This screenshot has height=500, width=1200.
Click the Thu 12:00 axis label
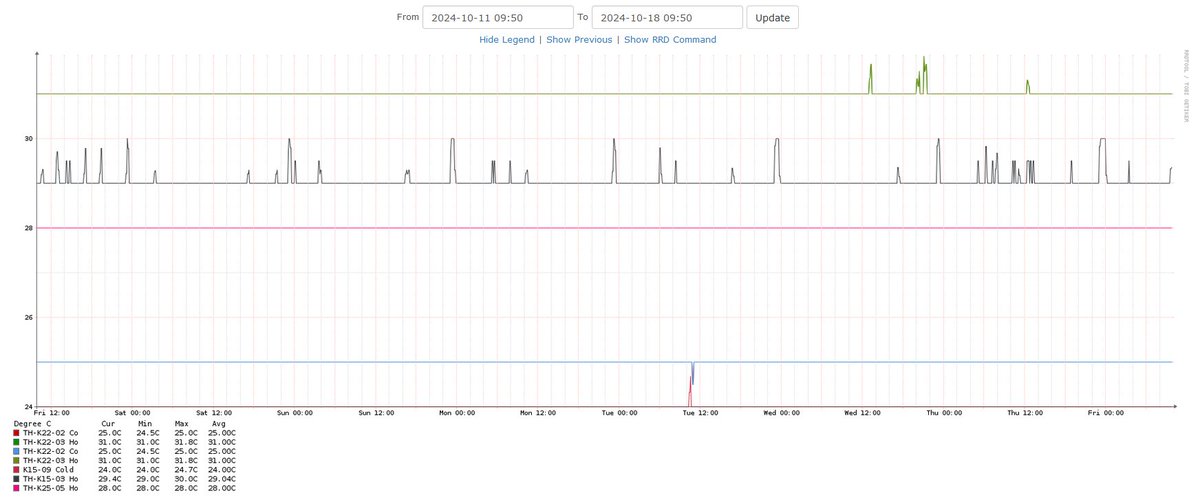click(1025, 412)
